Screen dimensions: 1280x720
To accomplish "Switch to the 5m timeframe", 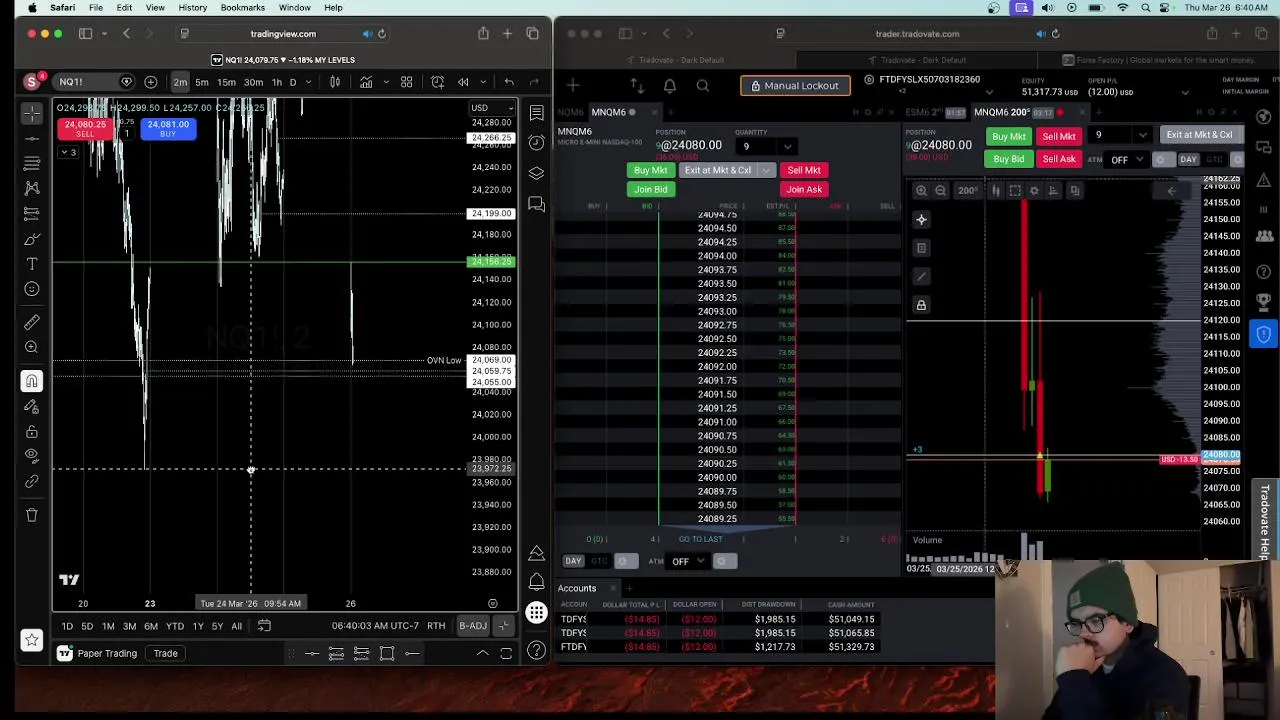I will click(202, 82).
